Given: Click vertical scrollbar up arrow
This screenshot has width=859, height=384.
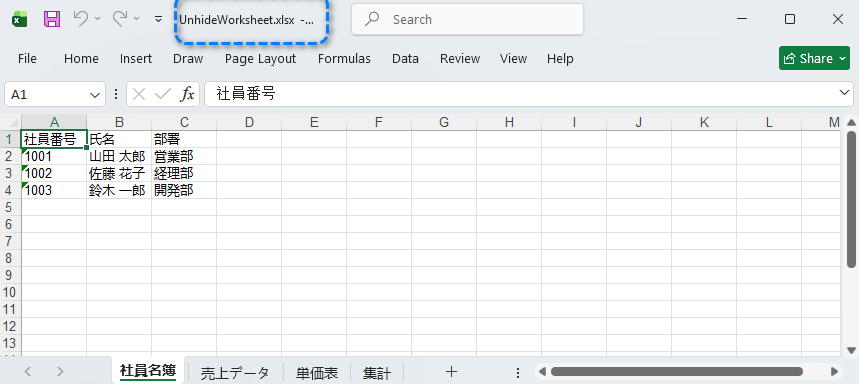Looking at the screenshot, I should point(851,122).
